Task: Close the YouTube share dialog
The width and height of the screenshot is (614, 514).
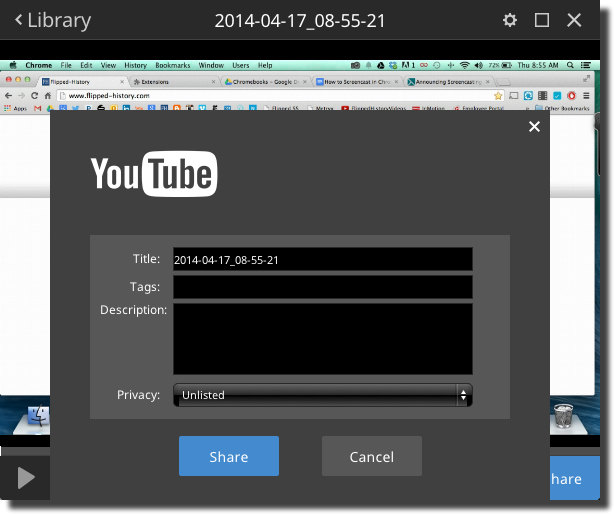Action: pos(534,126)
